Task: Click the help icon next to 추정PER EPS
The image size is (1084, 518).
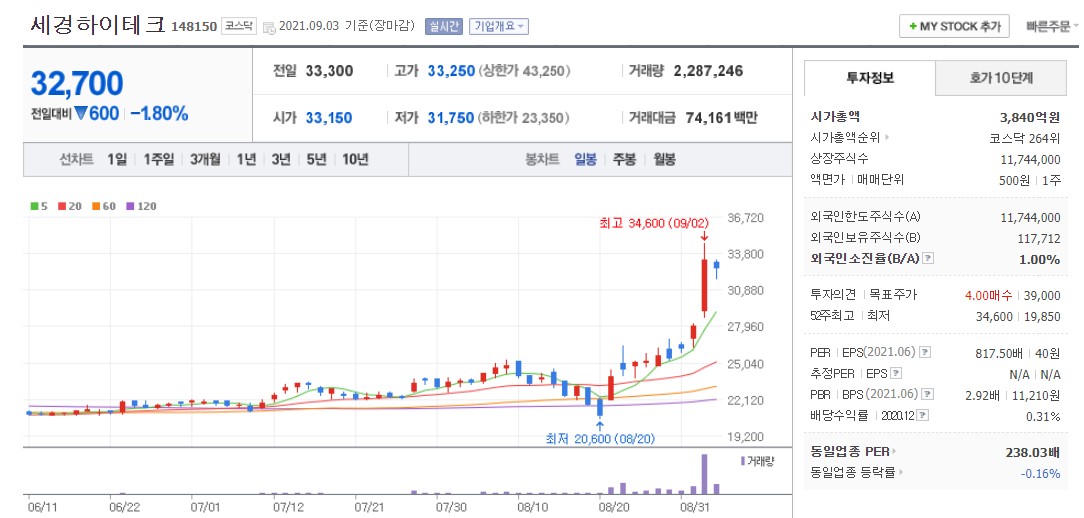Action: 896,373
